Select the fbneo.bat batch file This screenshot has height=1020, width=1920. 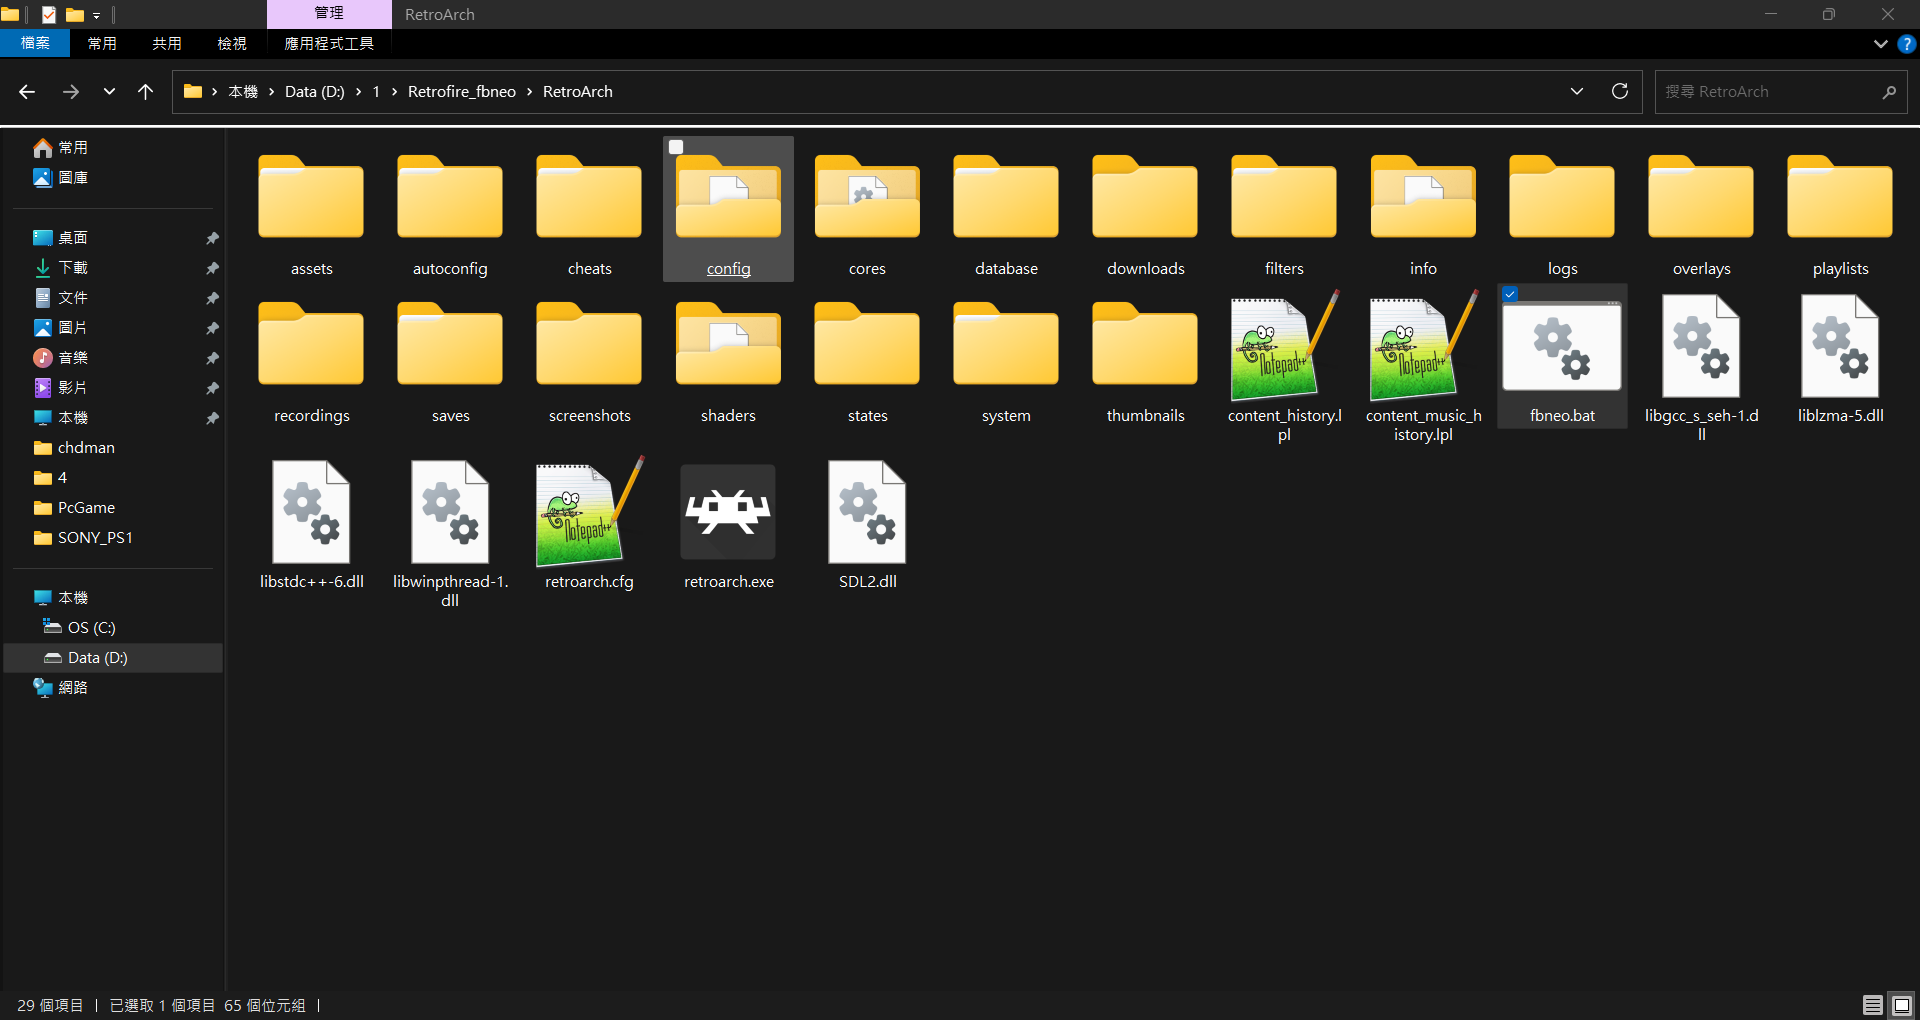click(x=1562, y=358)
